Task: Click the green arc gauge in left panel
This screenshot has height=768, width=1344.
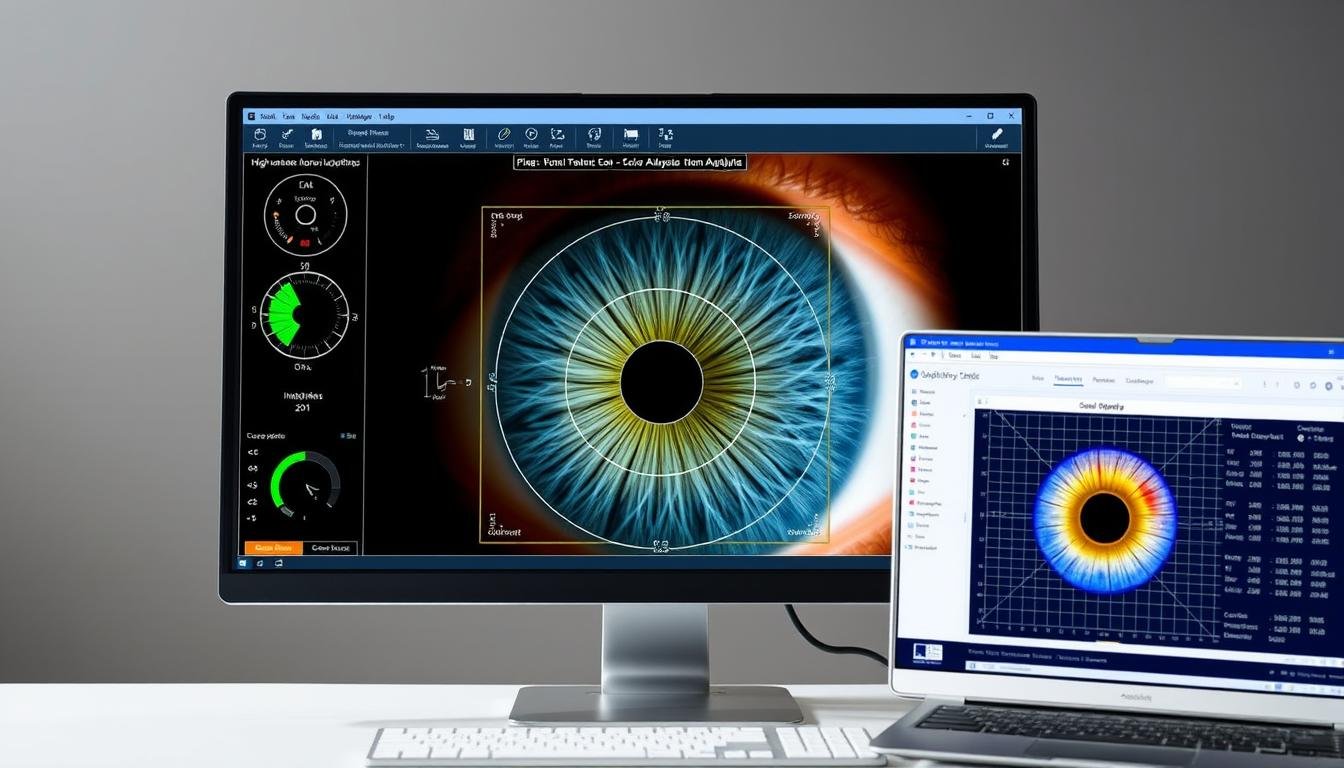Action: coord(306,485)
